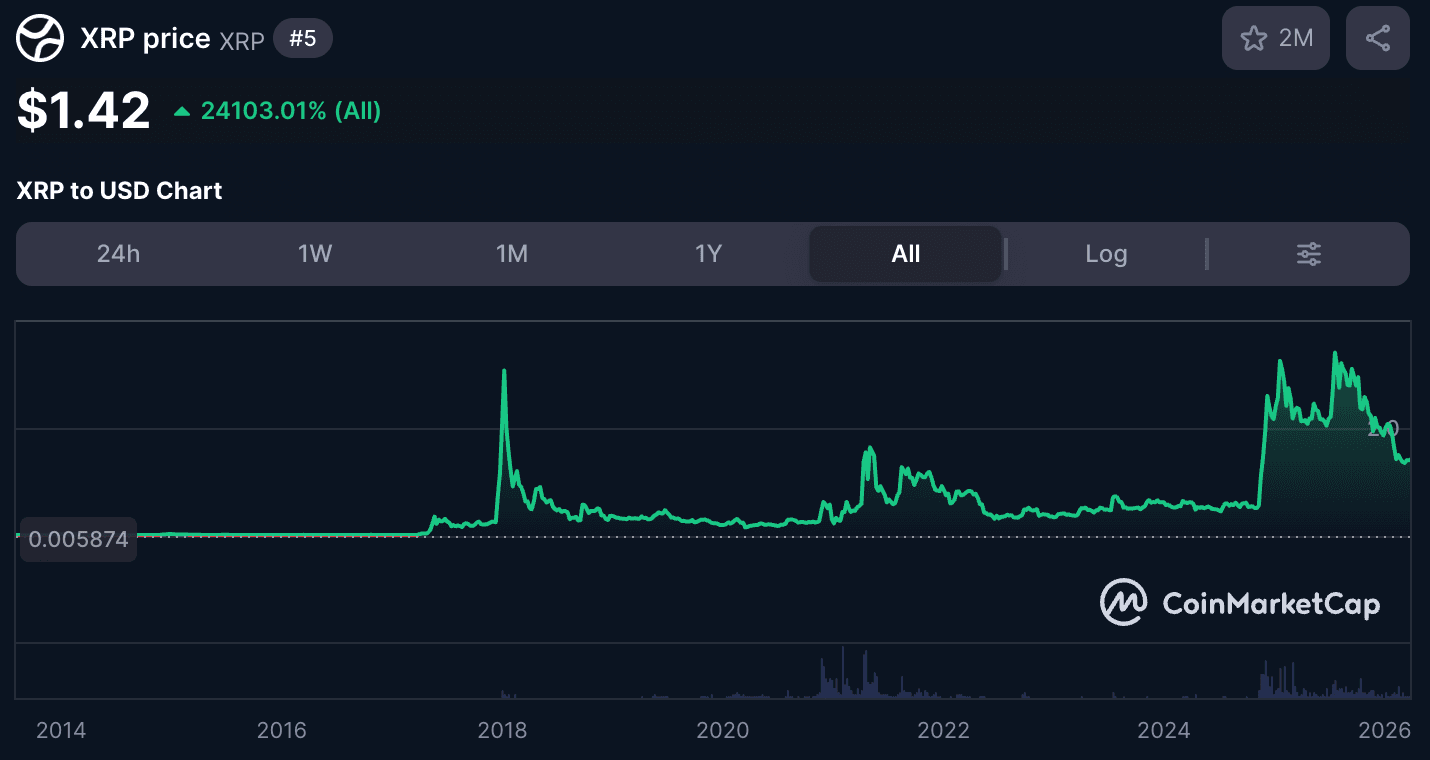
Task: Click the 2024 label on time axis
Action: [x=1164, y=730]
